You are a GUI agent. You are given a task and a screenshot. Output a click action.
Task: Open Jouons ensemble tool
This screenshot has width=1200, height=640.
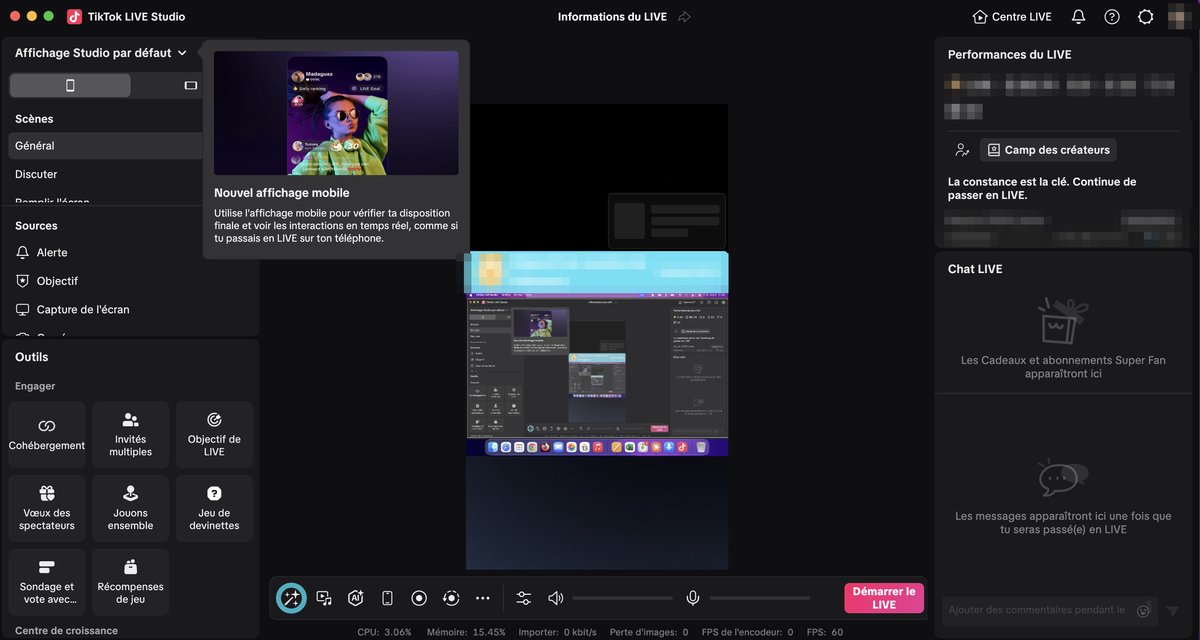[x=130, y=509]
